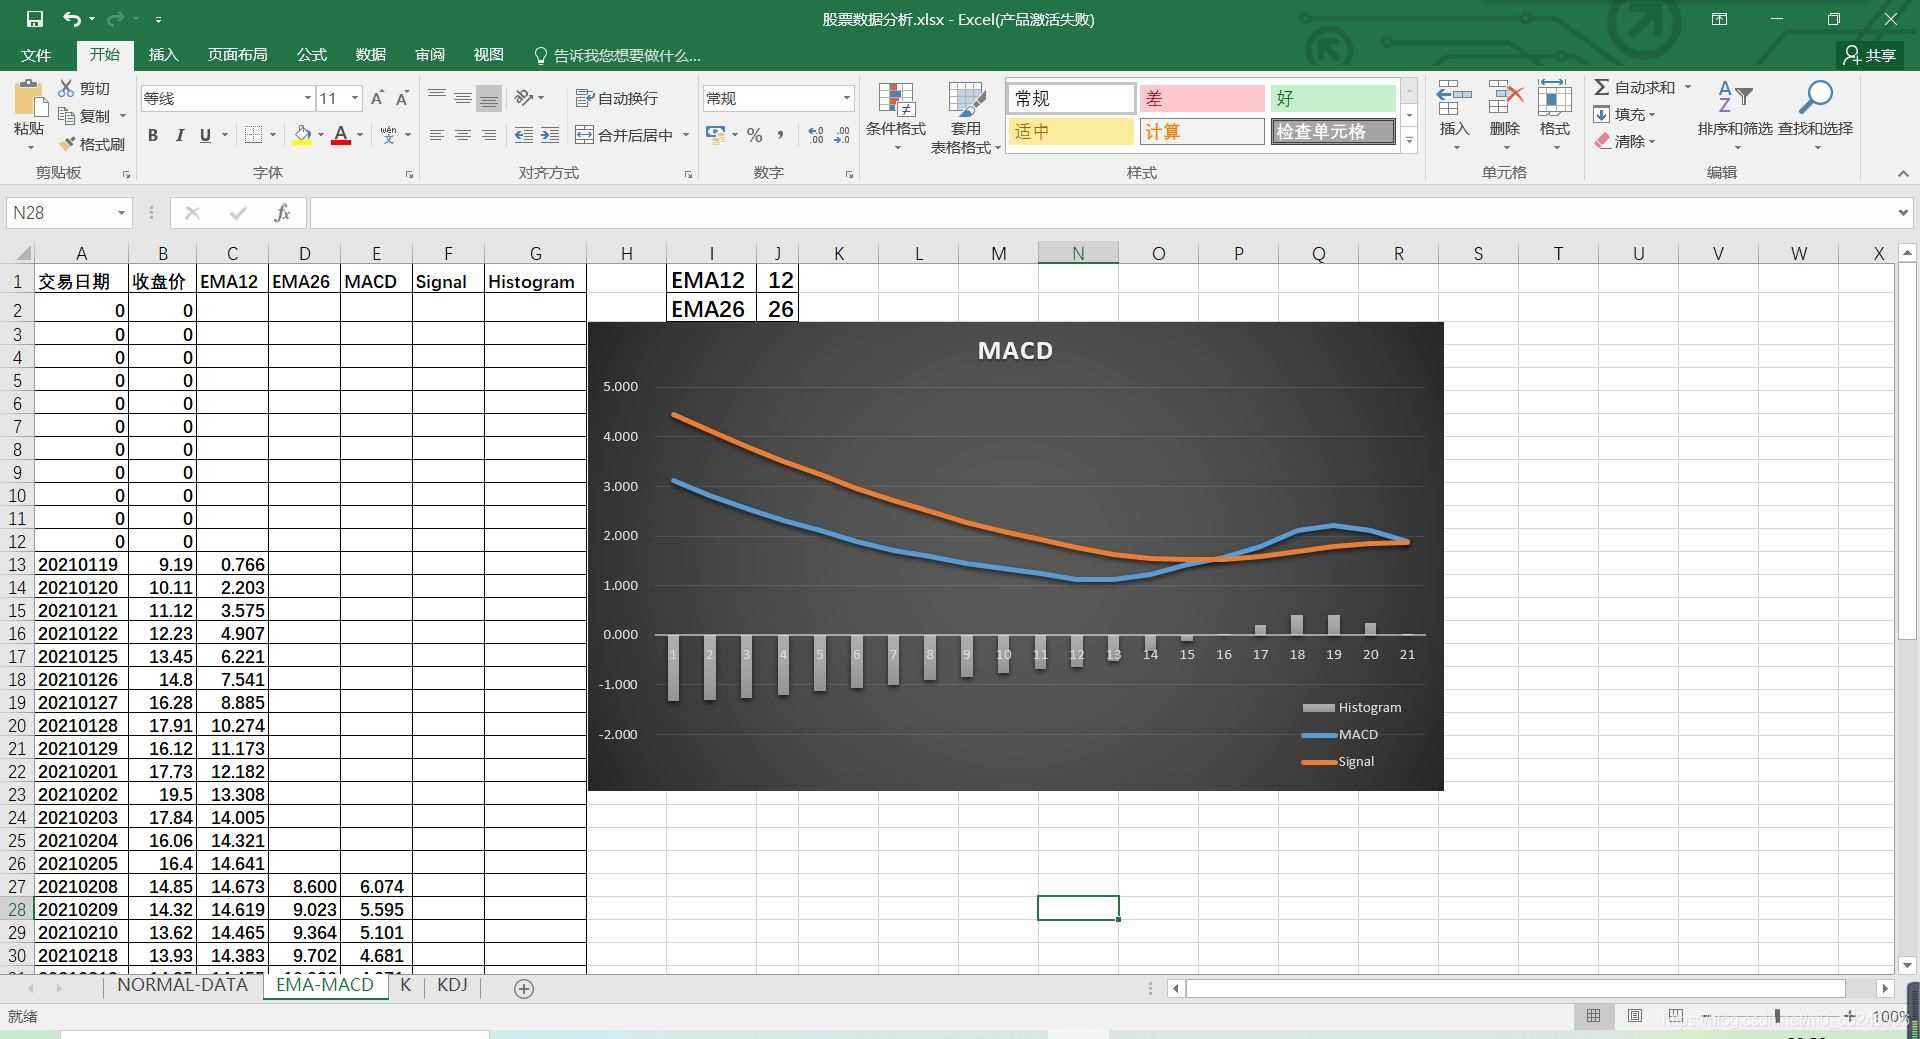Click the Percent Style icon
The image size is (1920, 1039).
[x=755, y=135]
